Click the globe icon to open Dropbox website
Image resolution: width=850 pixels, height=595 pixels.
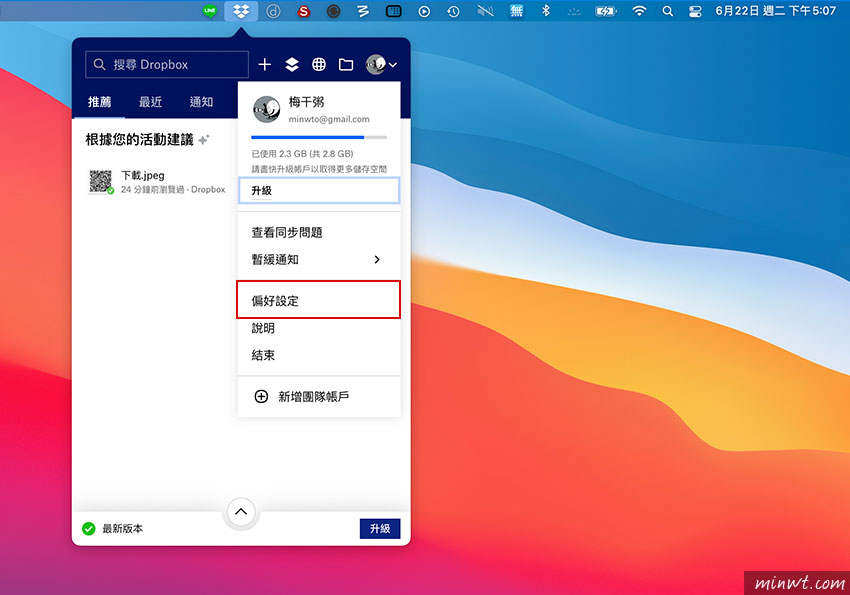pyautogui.click(x=319, y=64)
